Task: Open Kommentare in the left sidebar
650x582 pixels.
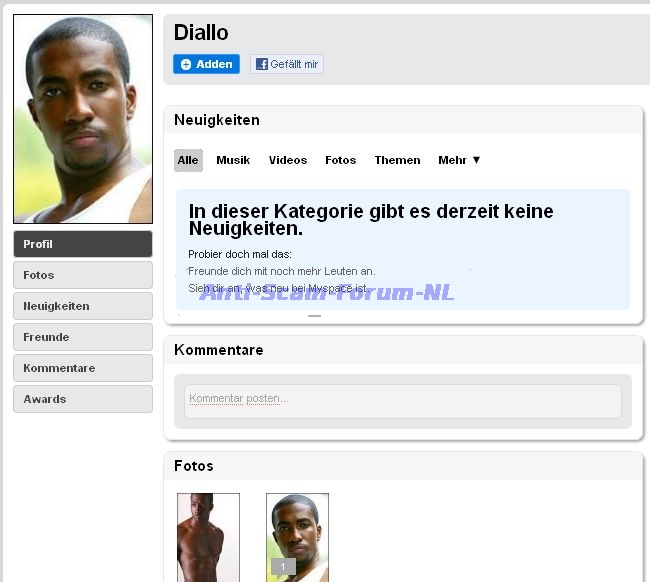Action: pos(83,368)
